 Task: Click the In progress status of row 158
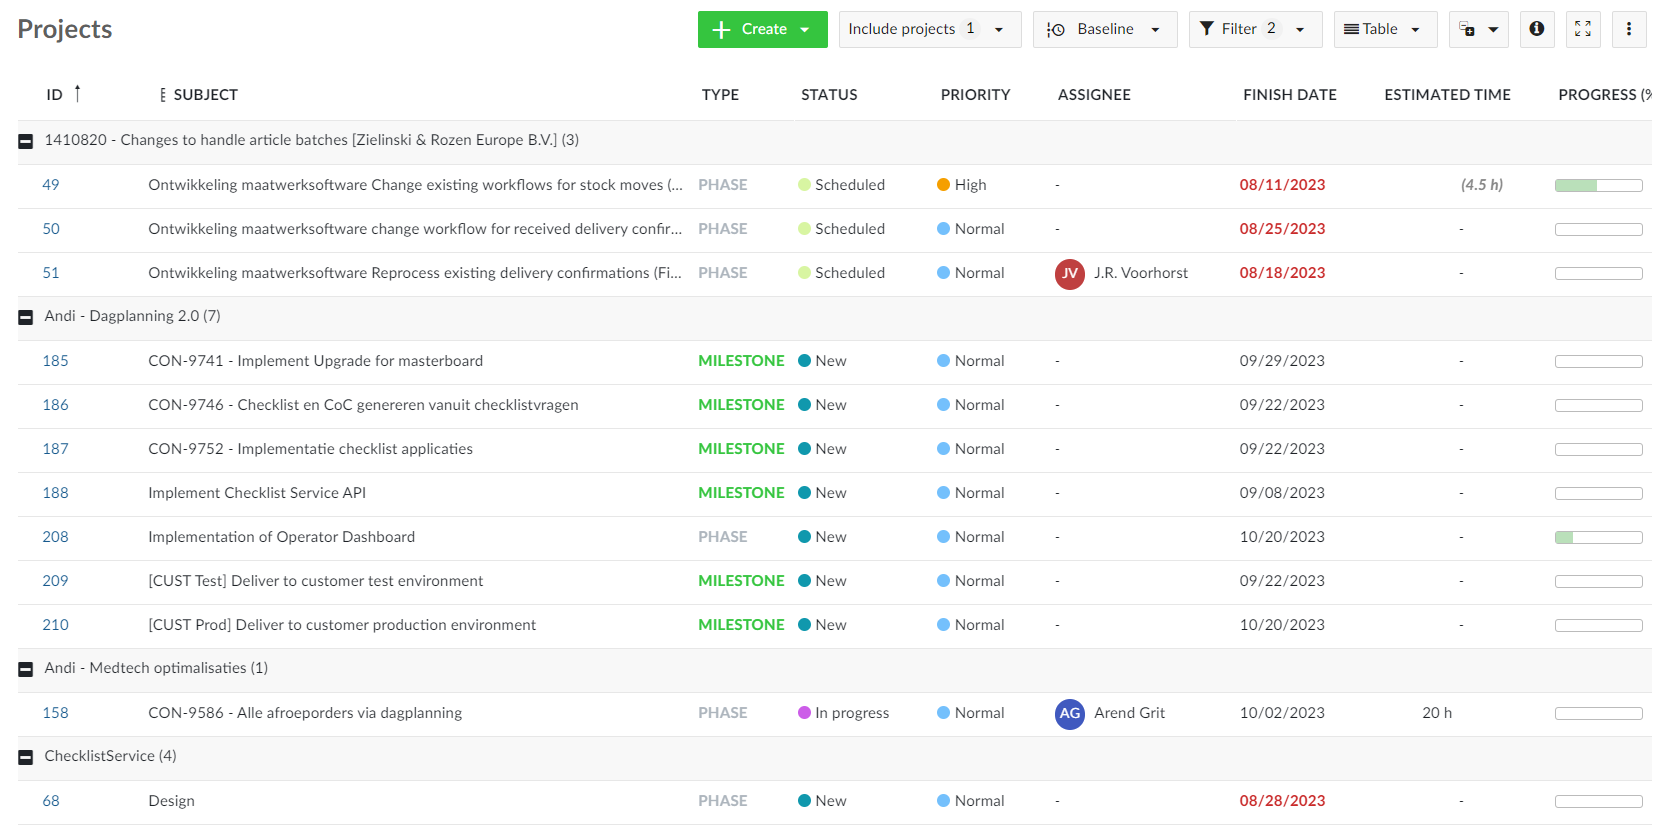[x=850, y=713]
